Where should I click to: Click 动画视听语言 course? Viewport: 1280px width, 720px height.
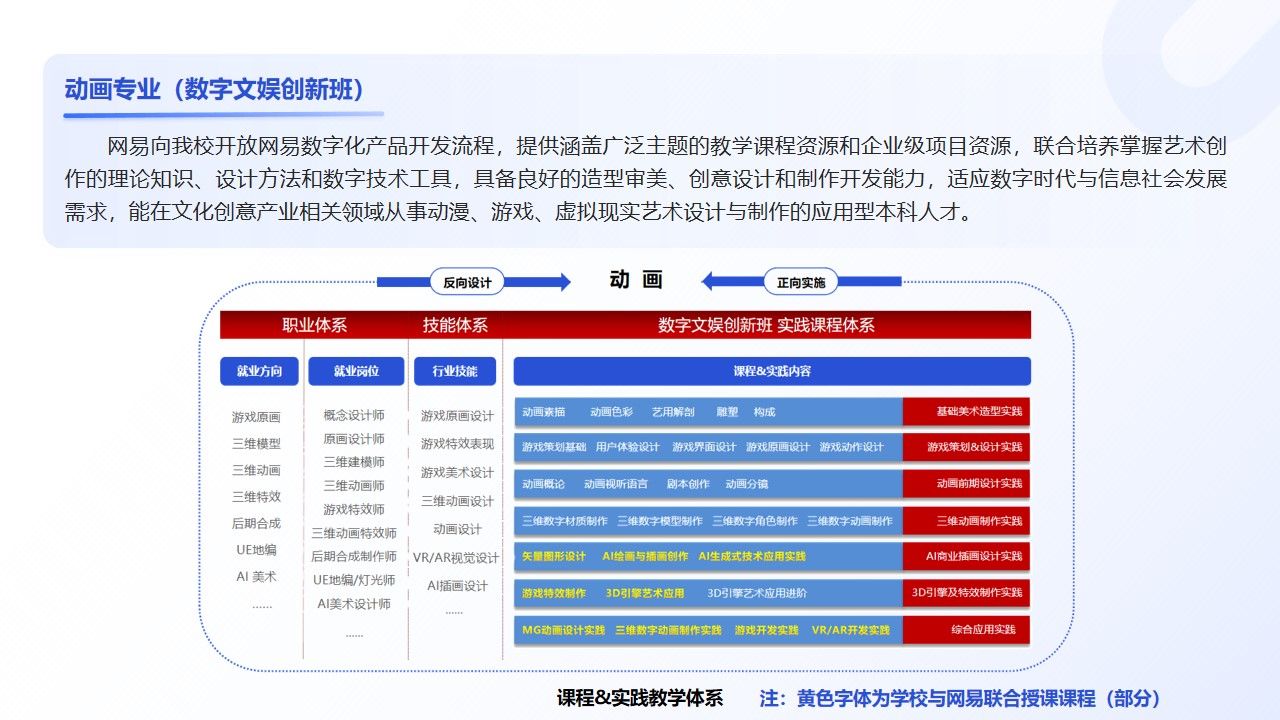pos(616,484)
